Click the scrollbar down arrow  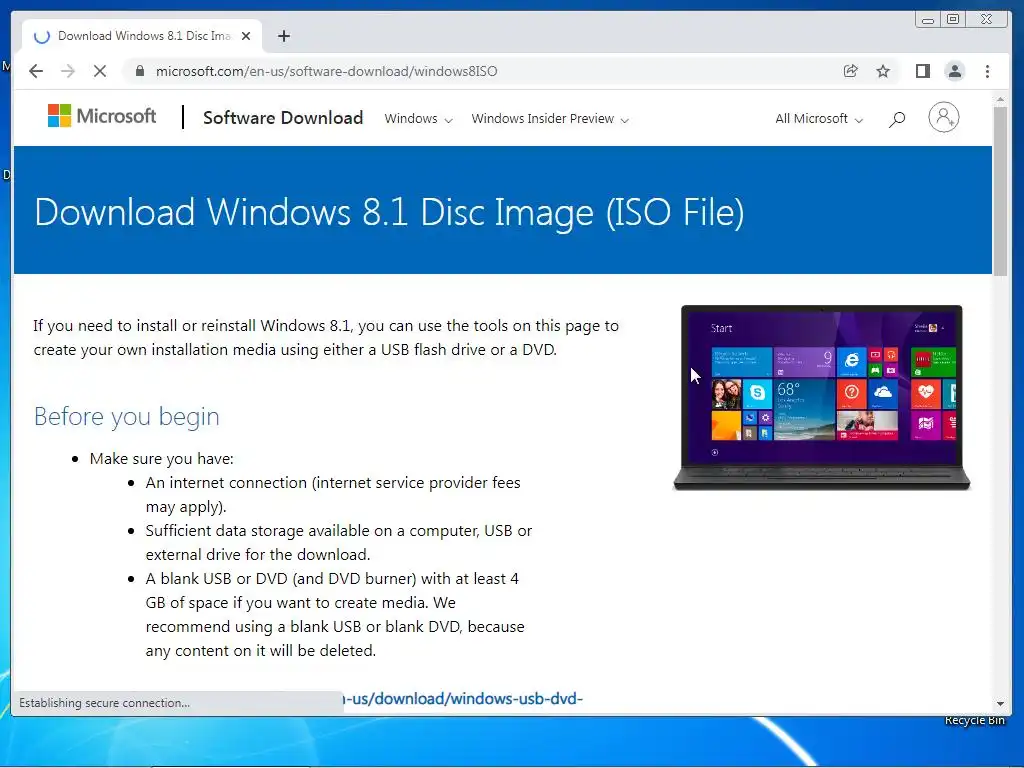click(1000, 704)
